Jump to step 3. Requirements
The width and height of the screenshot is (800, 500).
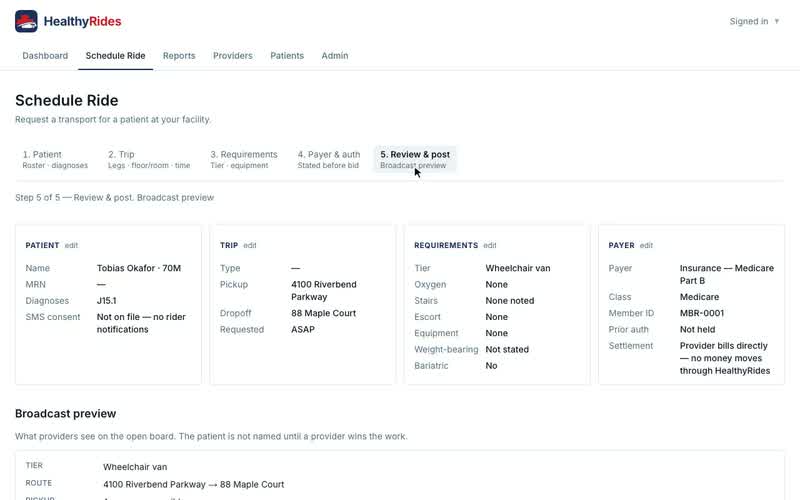click(244, 159)
